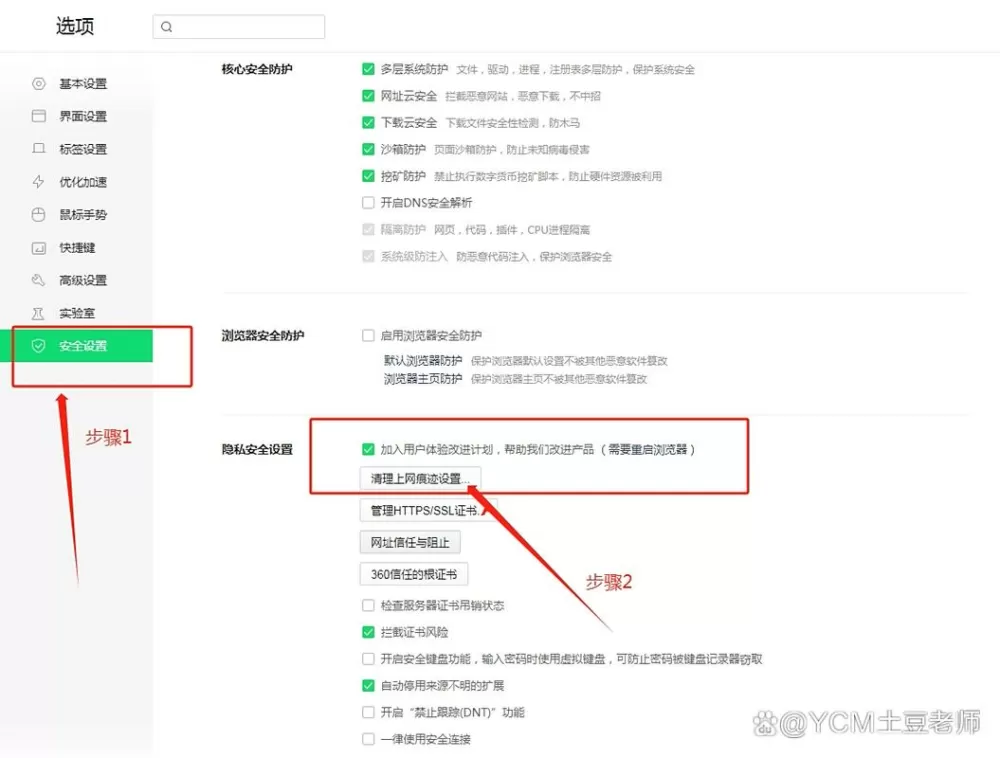Image resolution: width=1000 pixels, height=758 pixels.
Task: Click 默认浏览器防护 text
Action: coord(423,361)
